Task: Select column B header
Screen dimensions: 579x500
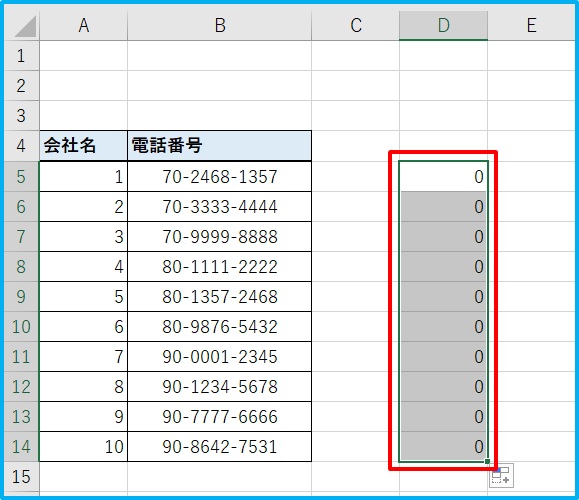Action: point(220,25)
